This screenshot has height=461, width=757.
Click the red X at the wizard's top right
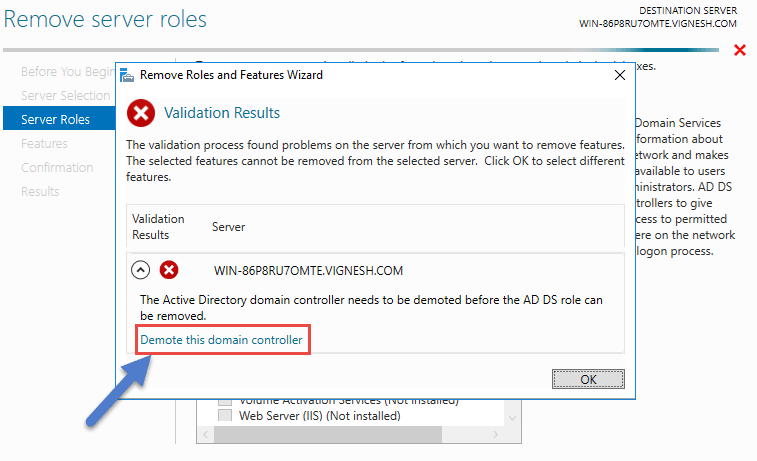[x=740, y=50]
